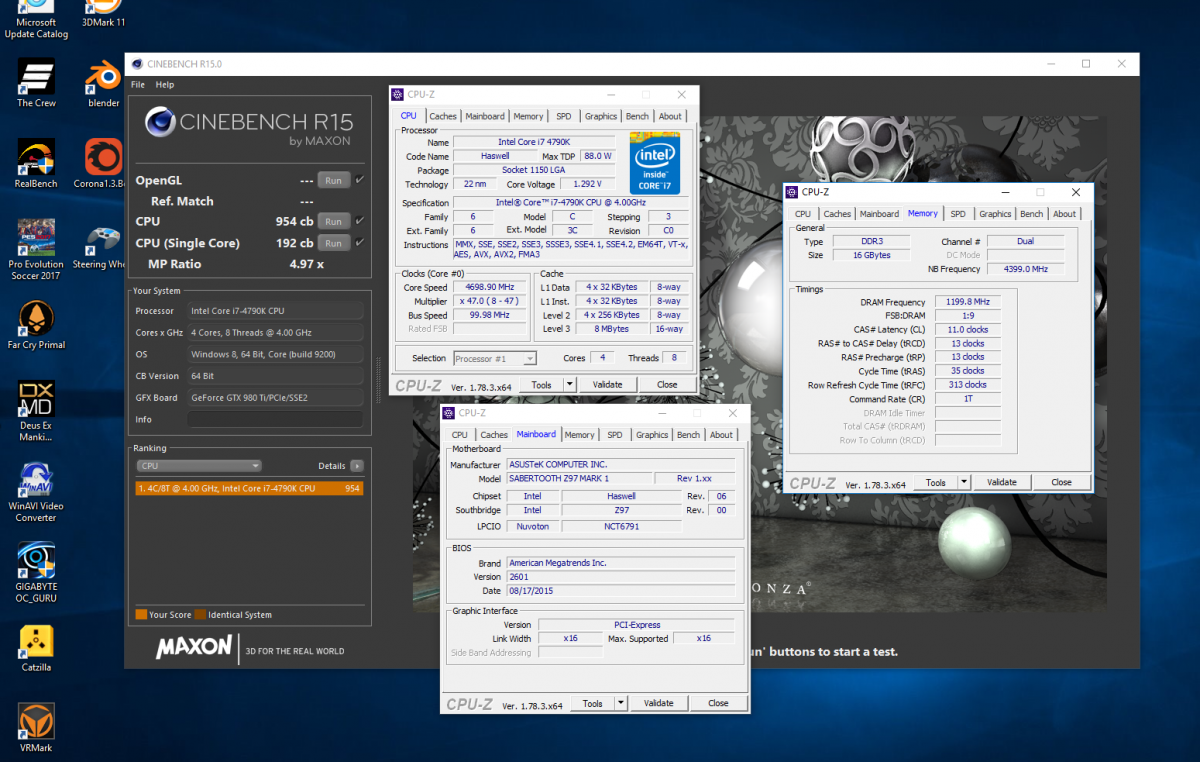Select the Catzilla desktop icon
The width and height of the screenshot is (1200, 762).
point(36,648)
